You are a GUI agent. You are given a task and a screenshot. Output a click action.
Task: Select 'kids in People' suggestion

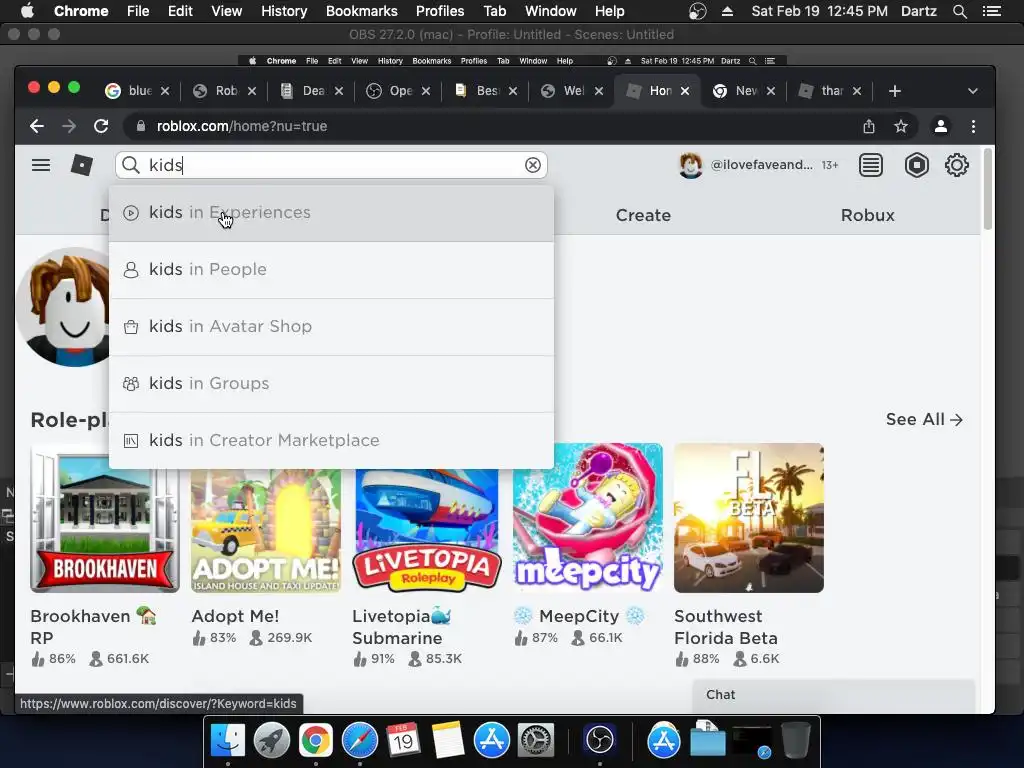(332, 270)
